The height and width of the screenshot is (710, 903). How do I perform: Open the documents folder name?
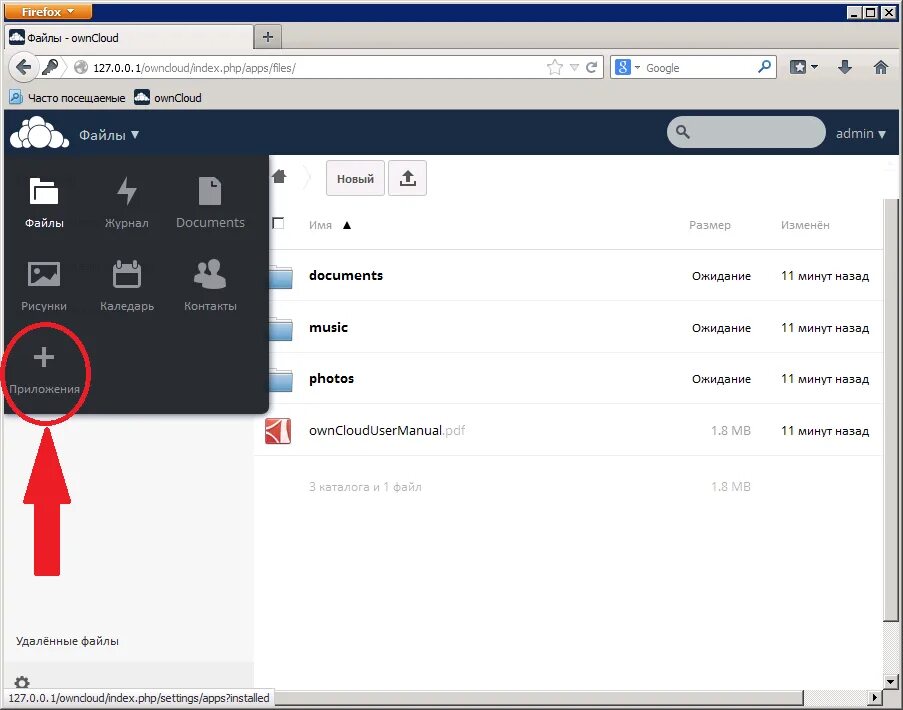click(x=346, y=275)
